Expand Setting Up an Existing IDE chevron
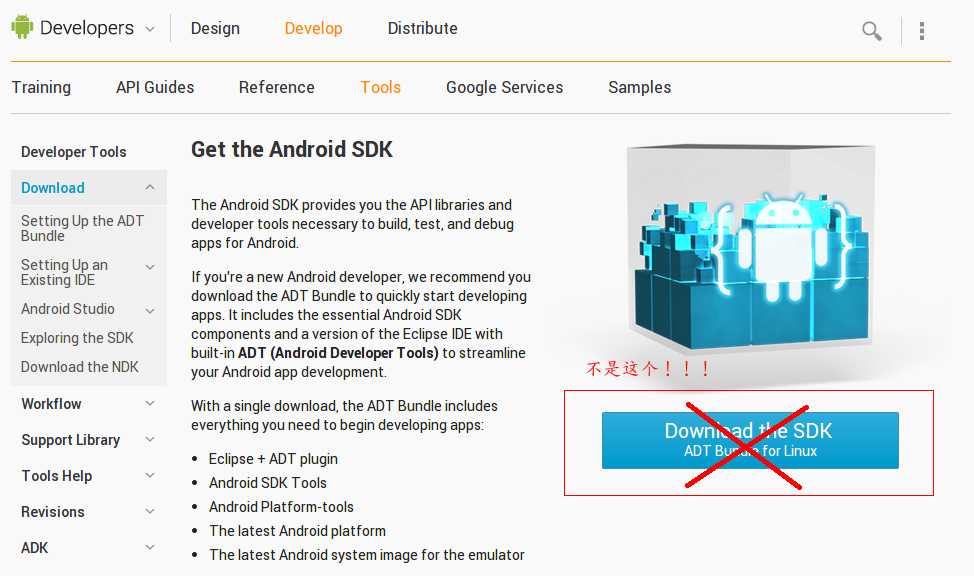Screen dimensions: 974x576 [x=150, y=267]
